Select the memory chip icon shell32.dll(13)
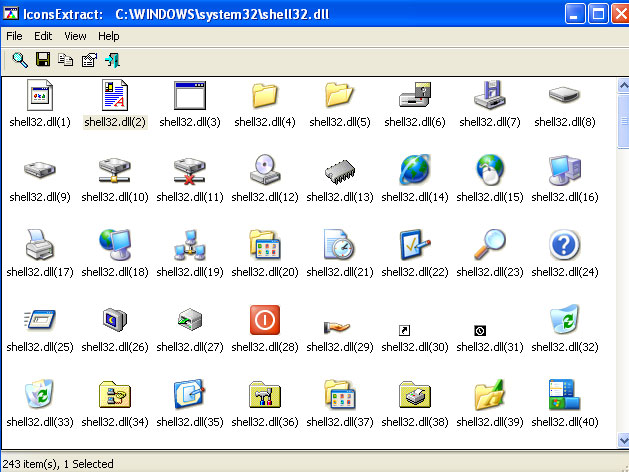This screenshot has height=472, width=629. (340, 172)
